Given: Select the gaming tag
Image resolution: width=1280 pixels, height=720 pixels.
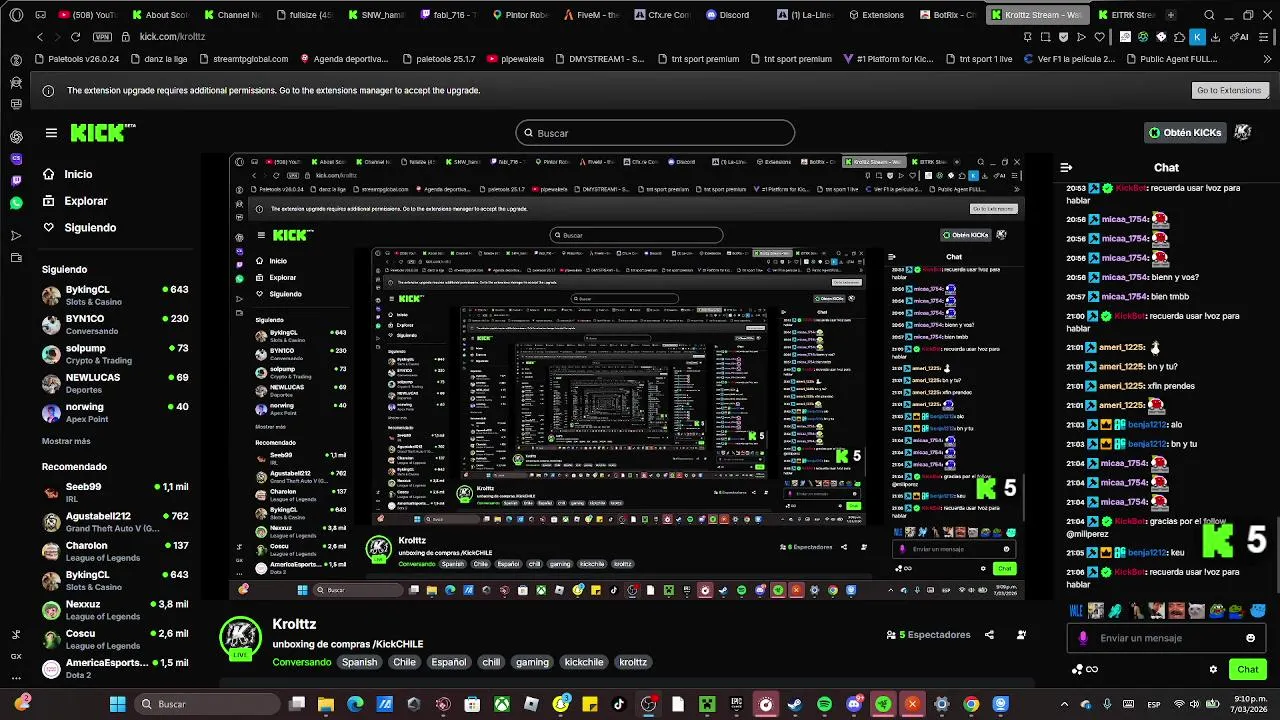Looking at the screenshot, I should coord(532,662).
